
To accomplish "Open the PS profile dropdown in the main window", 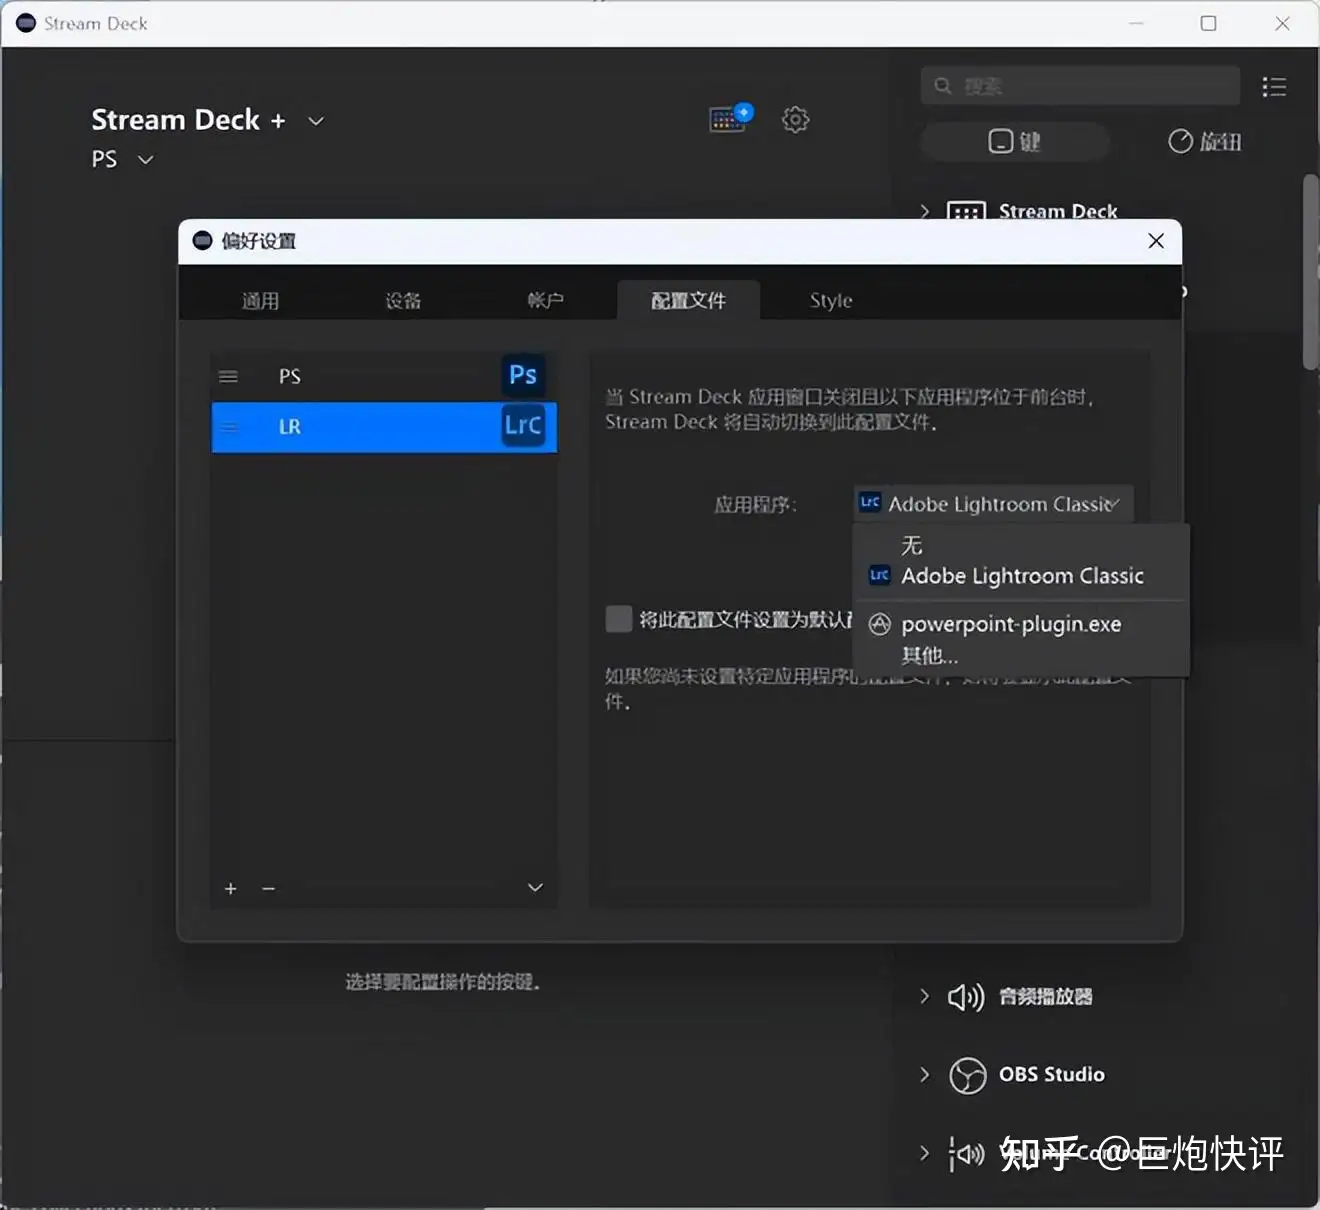I will [146, 160].
